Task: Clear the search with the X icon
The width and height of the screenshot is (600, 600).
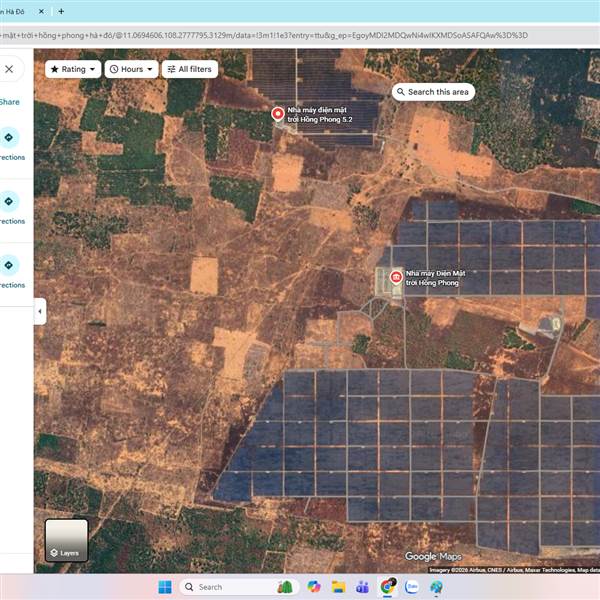Action: (x=9, y=69)
